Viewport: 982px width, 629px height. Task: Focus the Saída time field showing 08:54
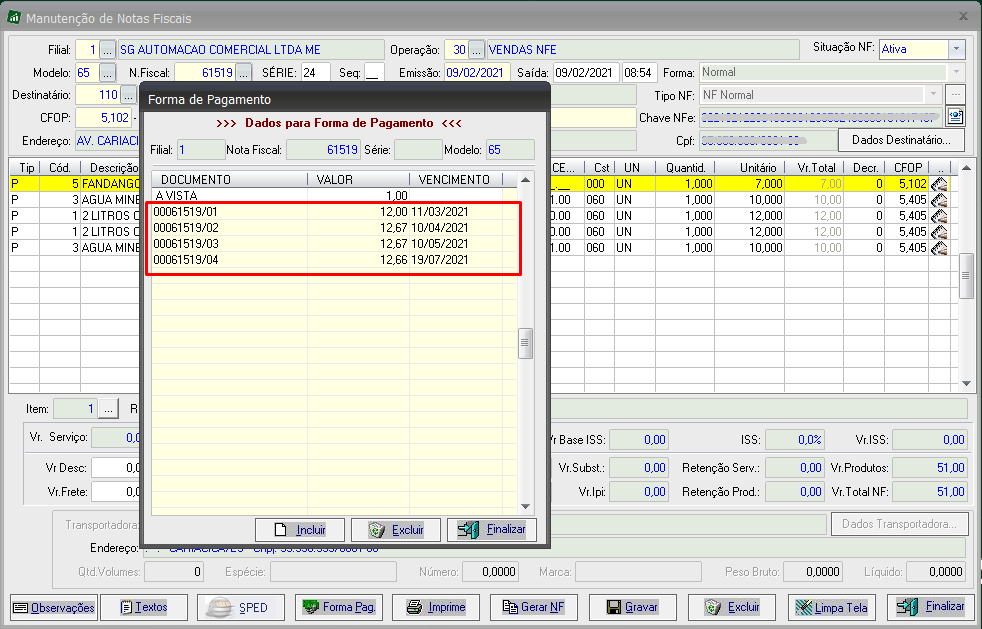pos(639,73)
